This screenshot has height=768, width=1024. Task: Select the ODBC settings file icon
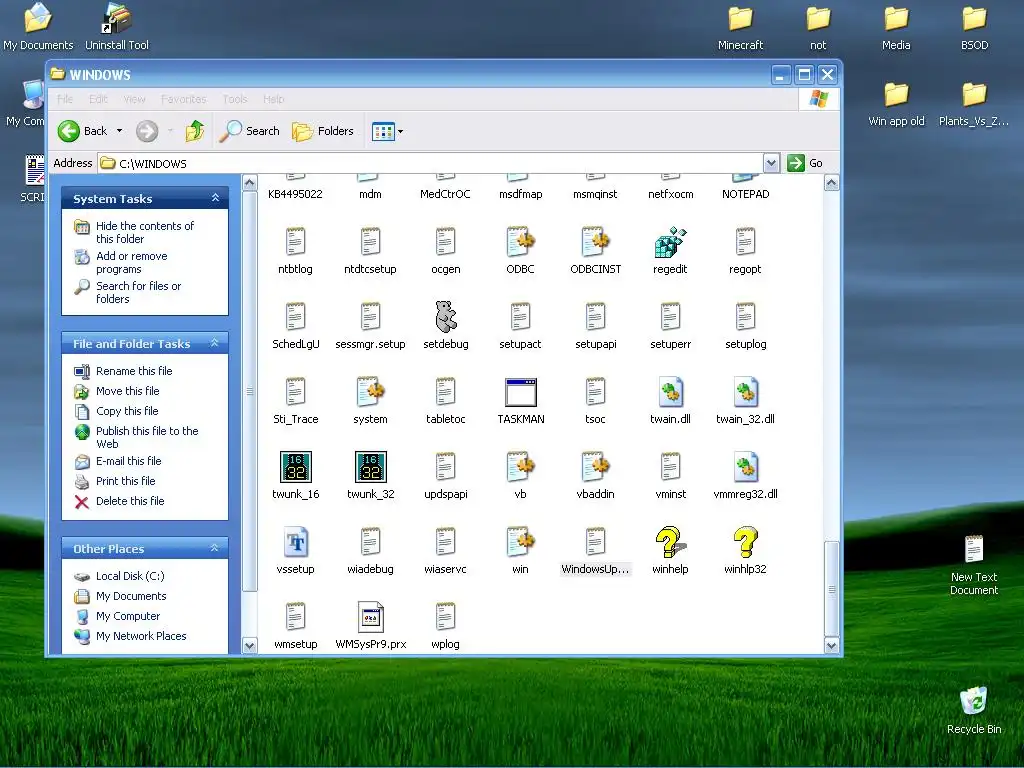[520, 242]
